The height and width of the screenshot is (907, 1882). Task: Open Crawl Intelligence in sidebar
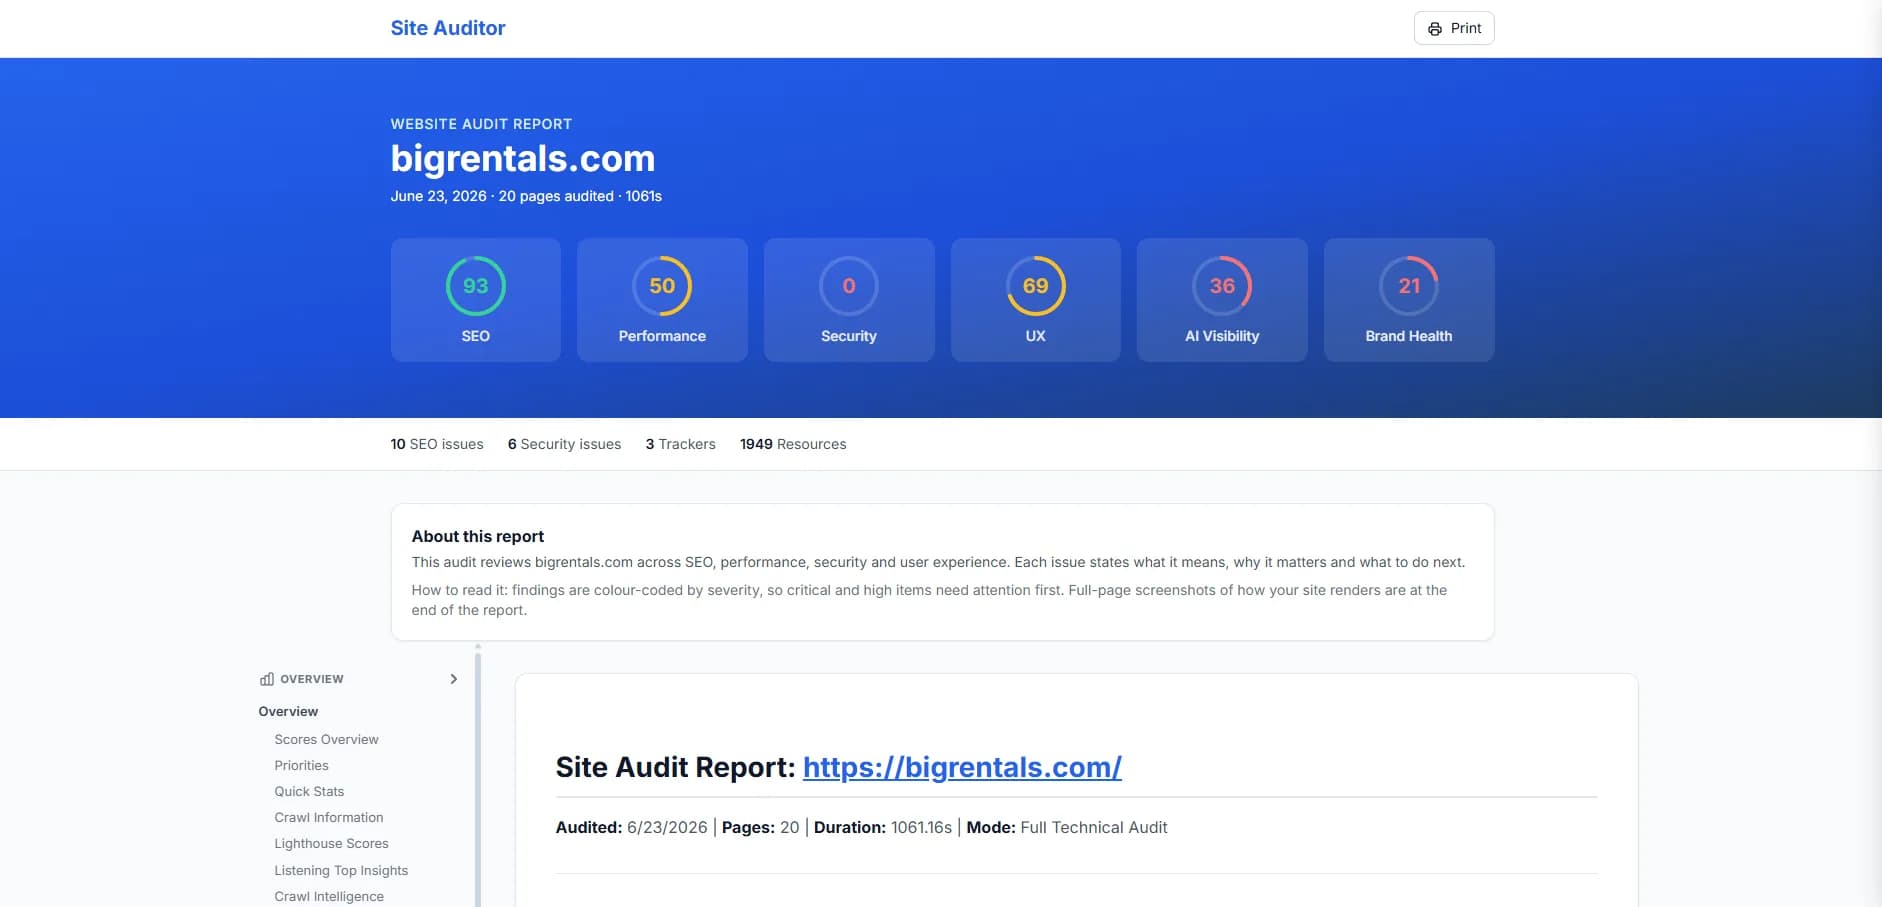pos(329,896)
